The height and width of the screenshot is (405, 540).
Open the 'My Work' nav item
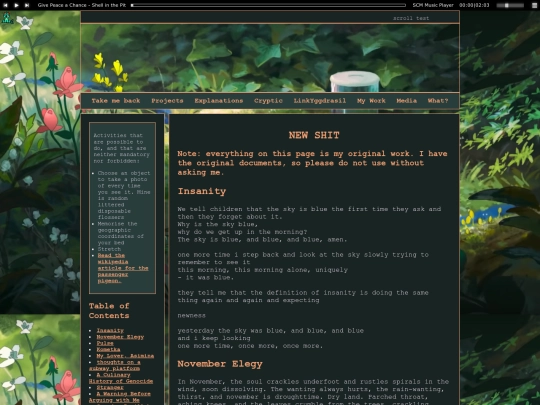pos(371,101)
